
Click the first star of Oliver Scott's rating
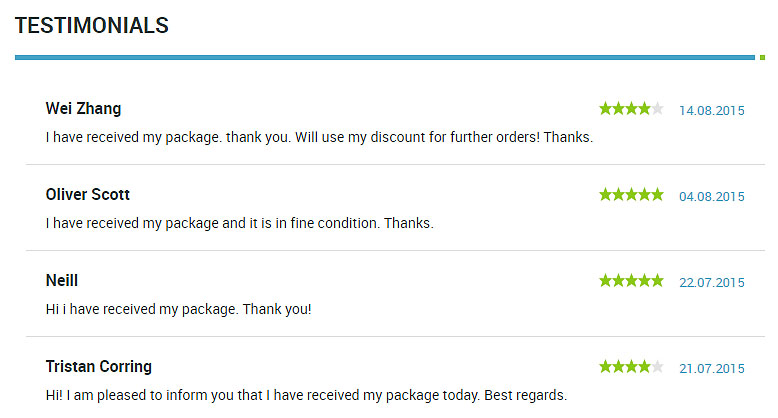(x=605, y=194)
